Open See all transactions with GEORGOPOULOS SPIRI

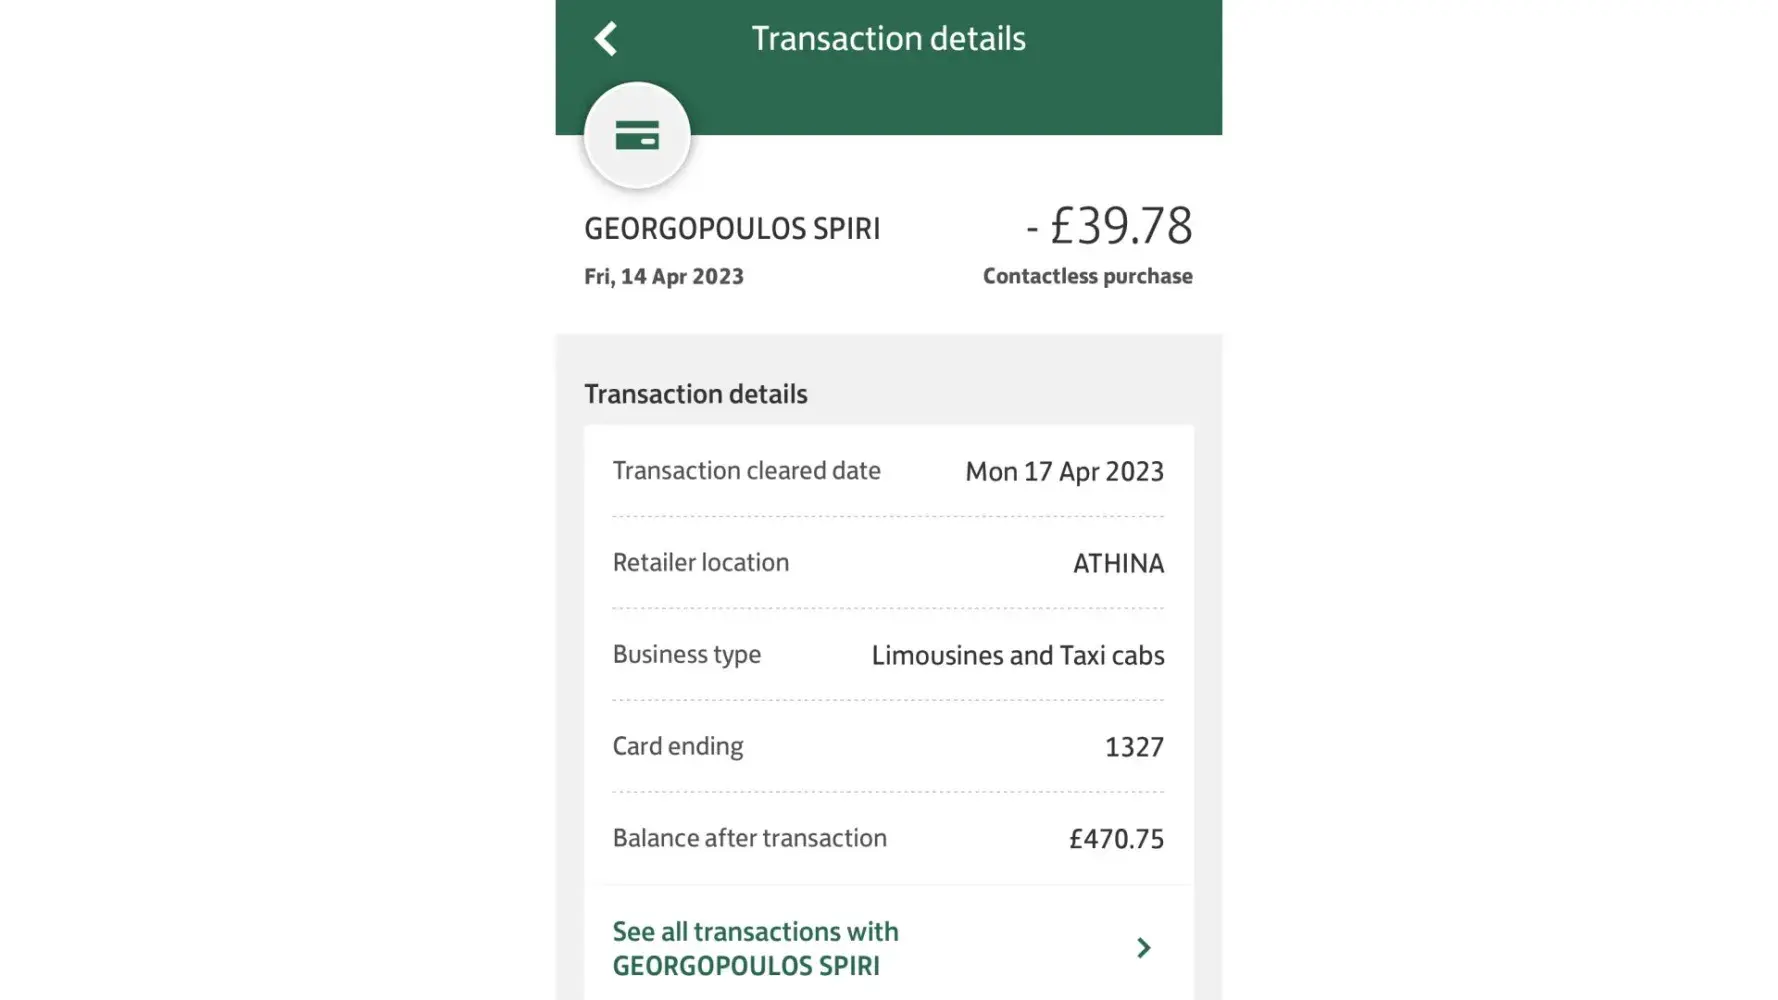(x=755, y=948)
